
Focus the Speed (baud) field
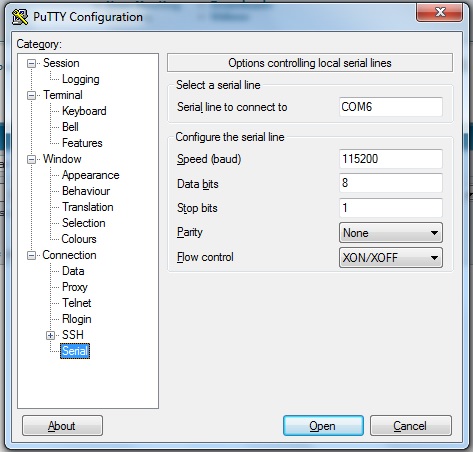click(x=391, y=159)
